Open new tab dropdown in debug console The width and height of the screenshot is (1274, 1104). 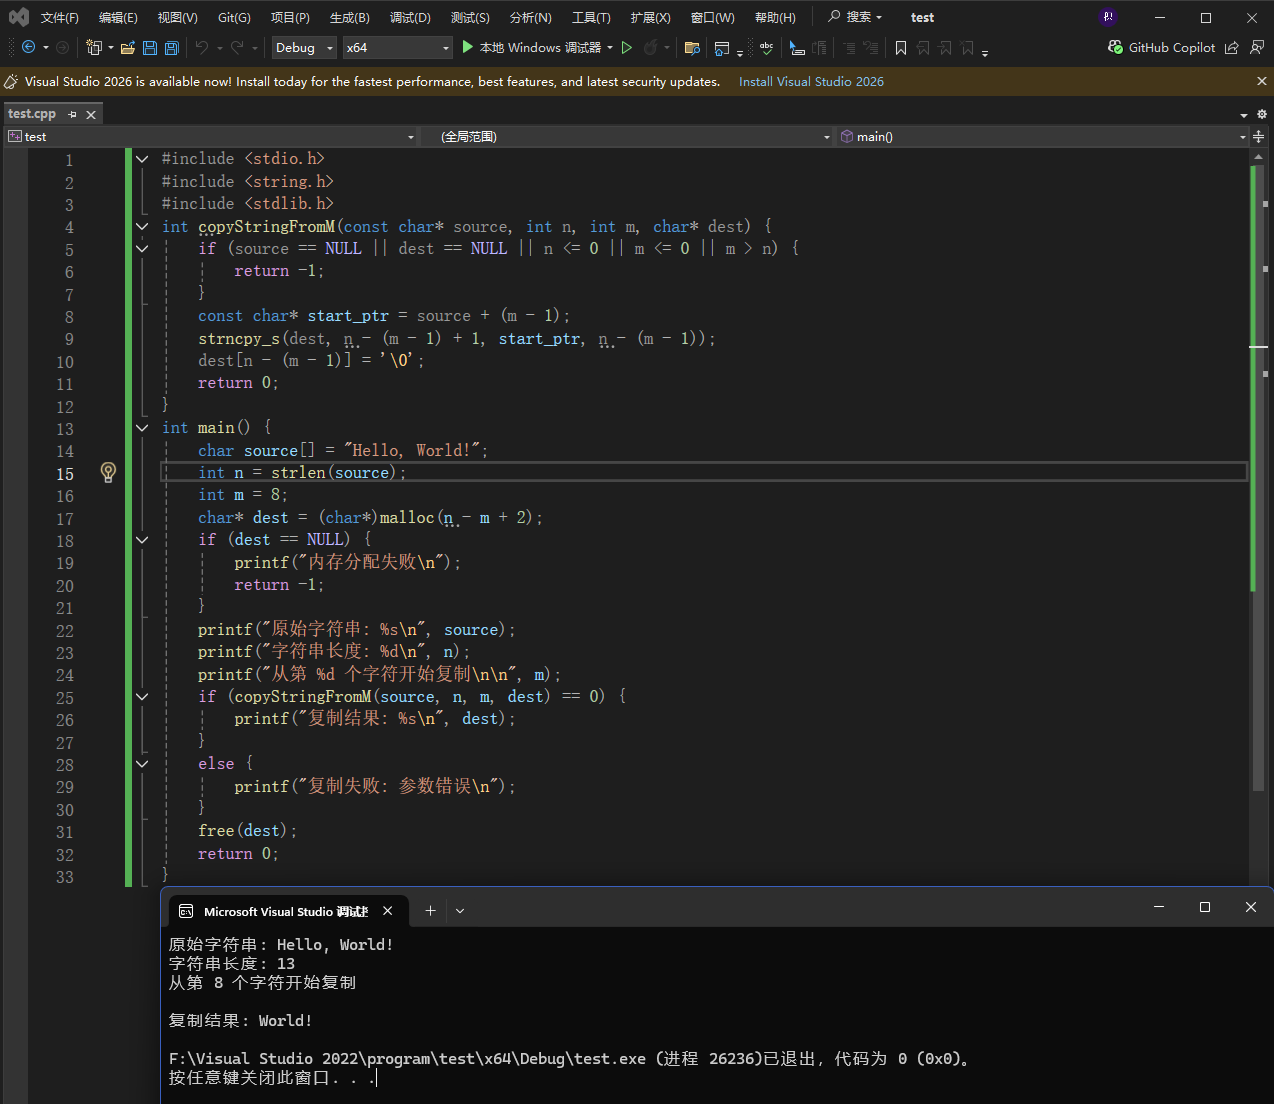point(460,910)
